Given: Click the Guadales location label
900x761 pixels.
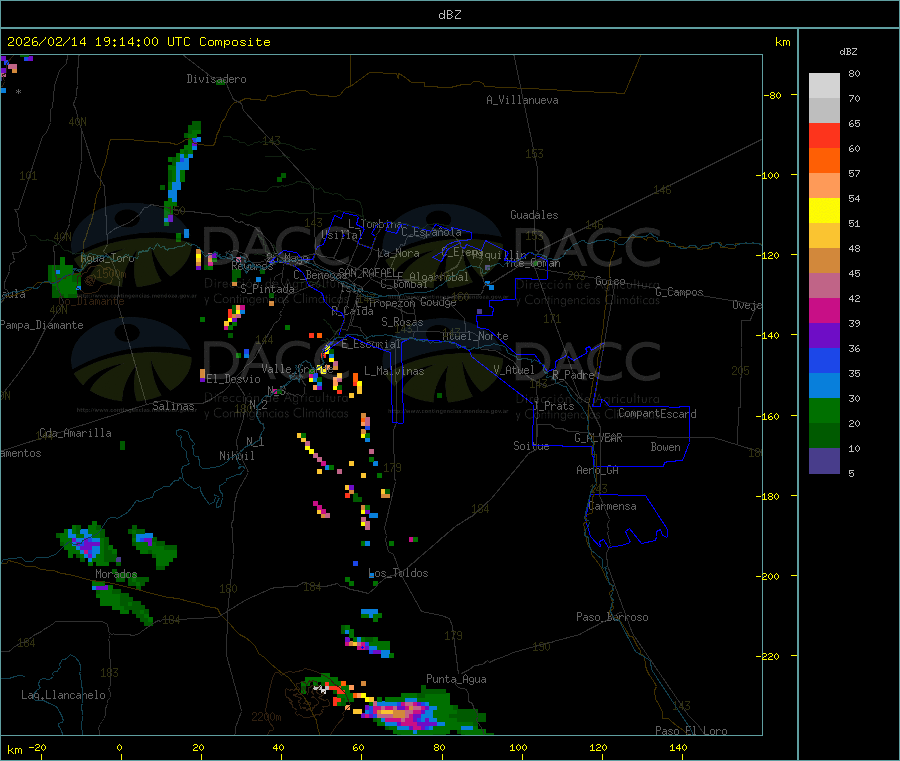Looking at the screenshot, I should coord(534,215).
